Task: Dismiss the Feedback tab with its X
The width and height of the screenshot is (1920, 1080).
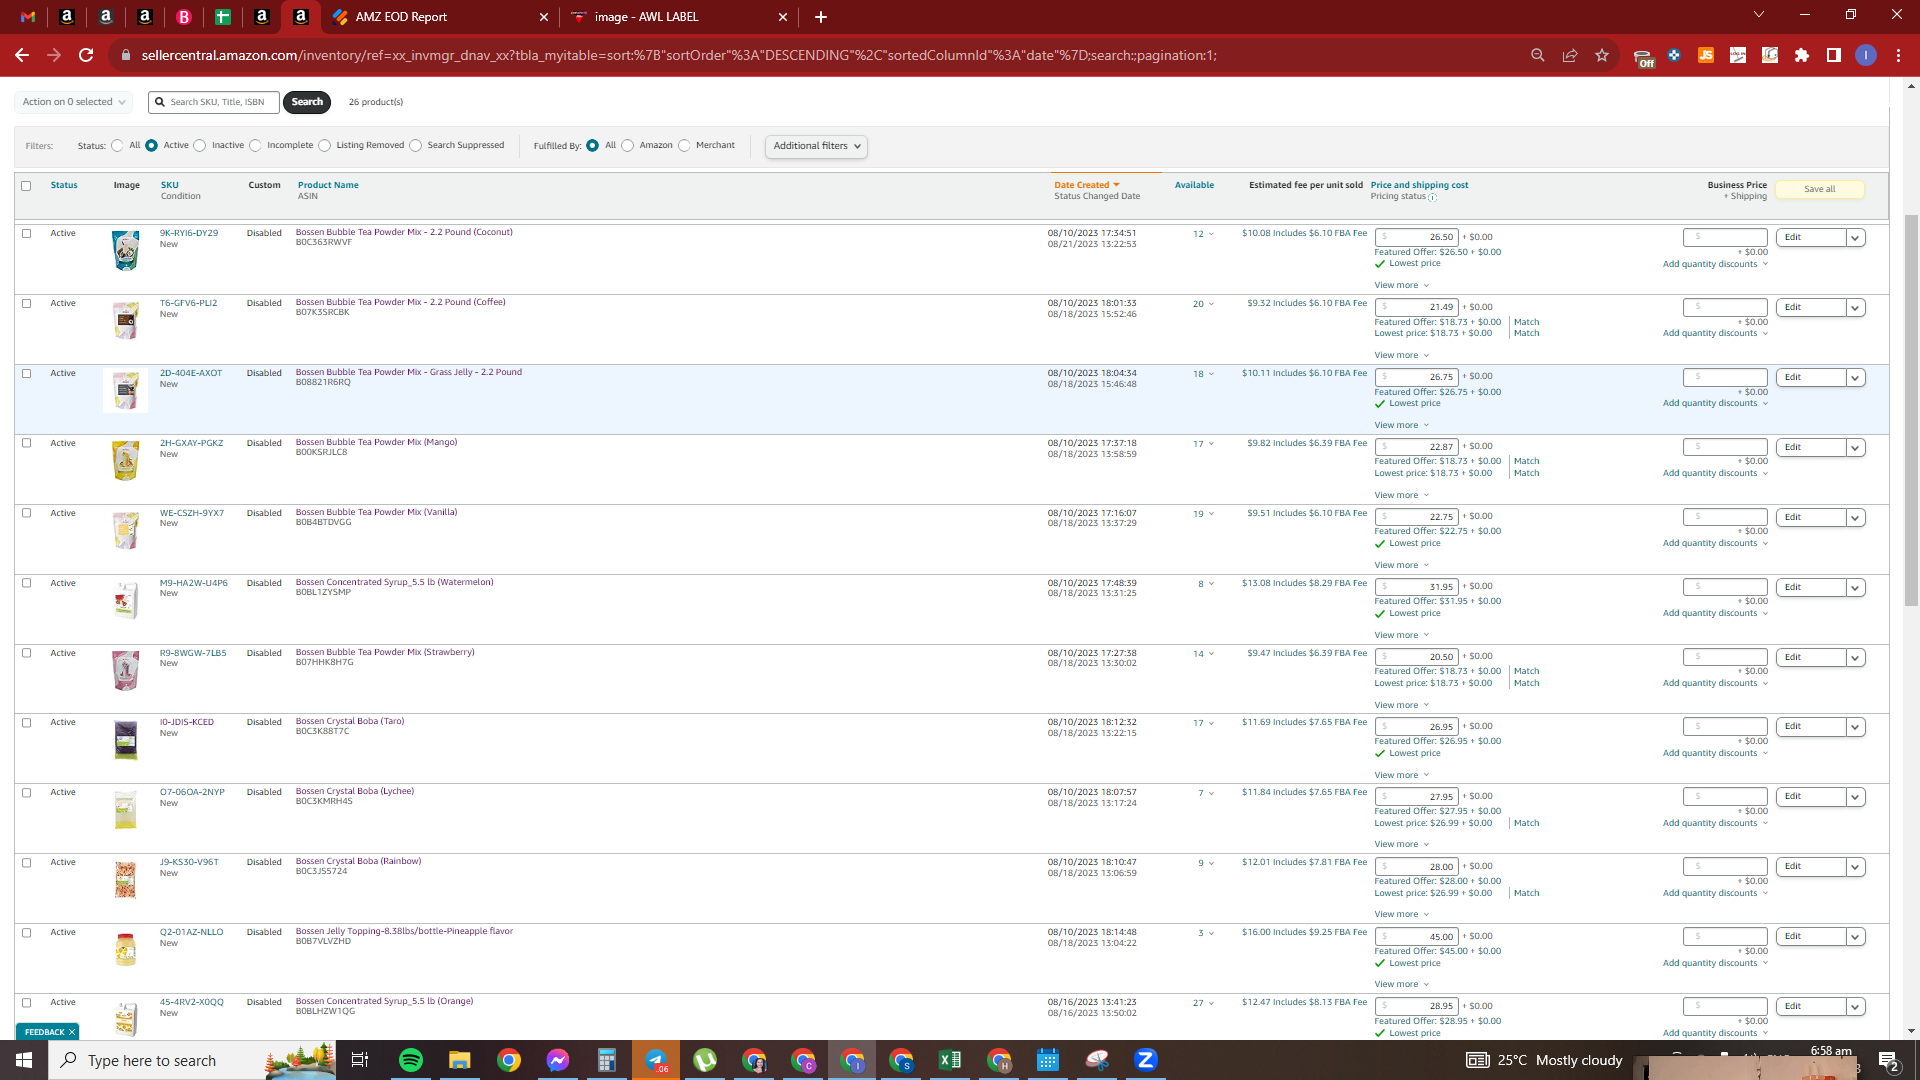Action: click(x=72, y=1032)
